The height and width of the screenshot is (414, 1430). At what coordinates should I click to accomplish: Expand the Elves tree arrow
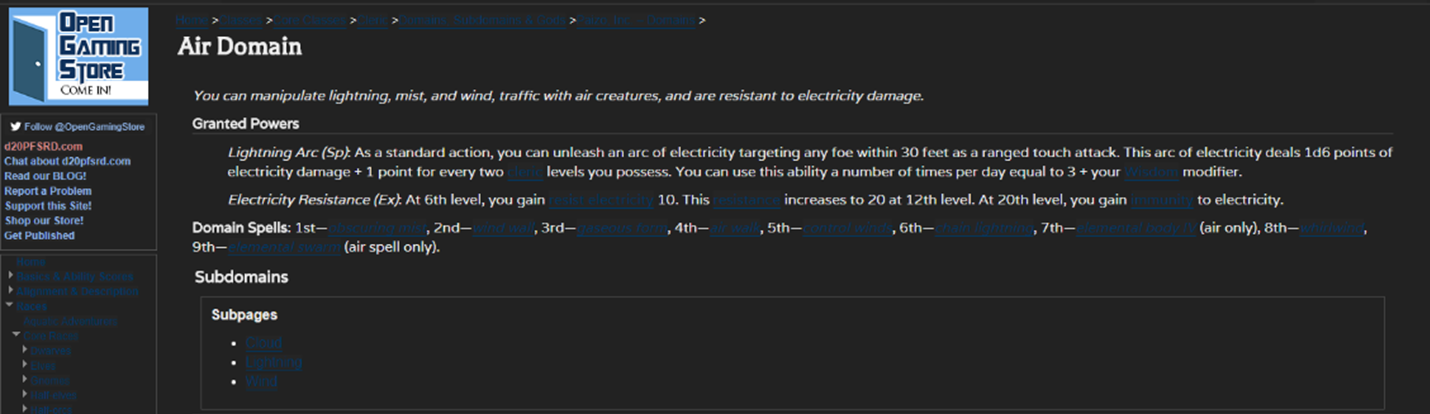tap(24, 366)
